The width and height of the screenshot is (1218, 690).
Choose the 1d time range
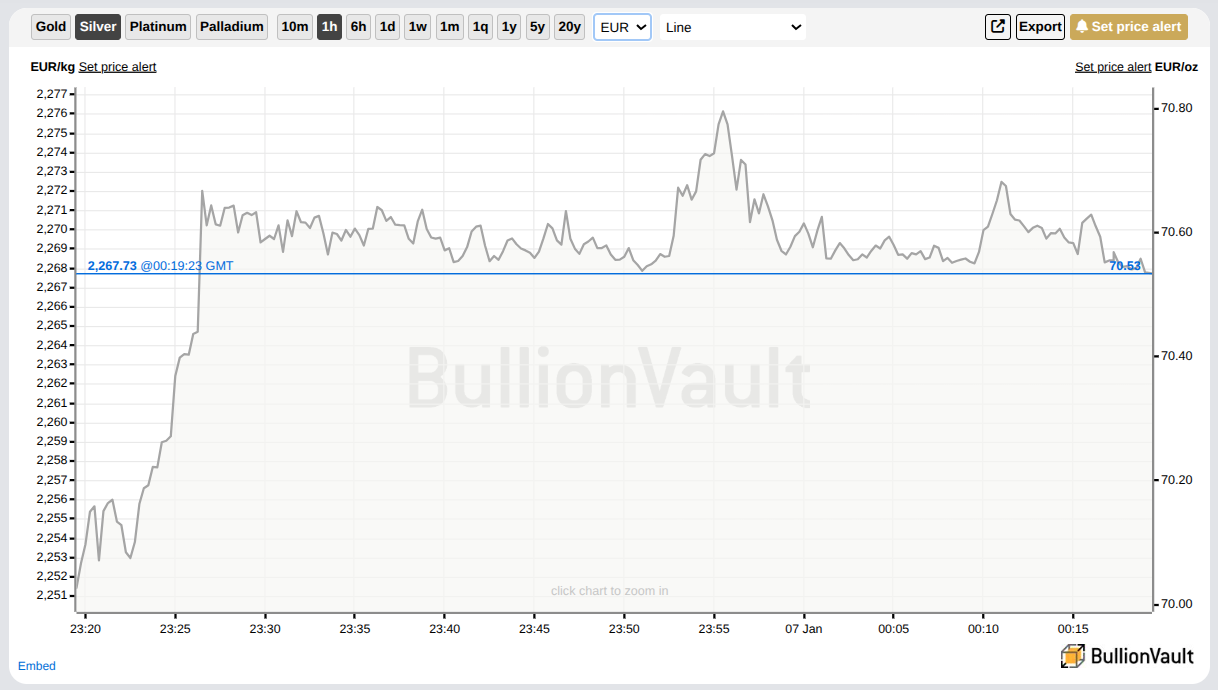click(387, 27)
